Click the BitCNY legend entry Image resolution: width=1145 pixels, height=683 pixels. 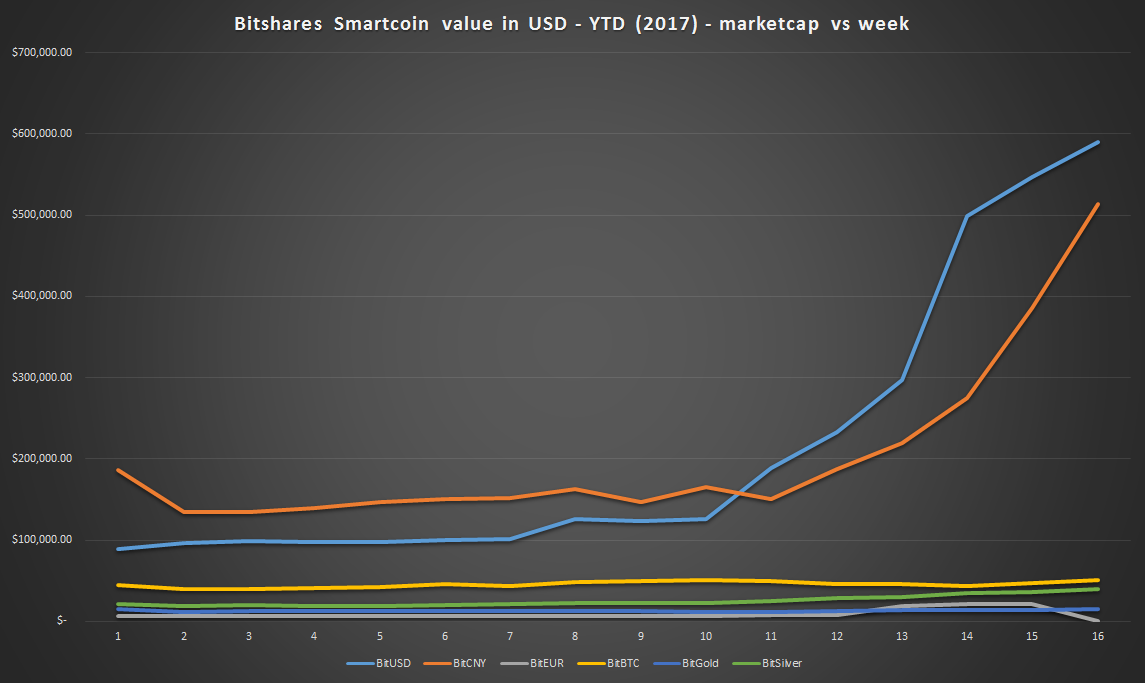tap(455, 663)
